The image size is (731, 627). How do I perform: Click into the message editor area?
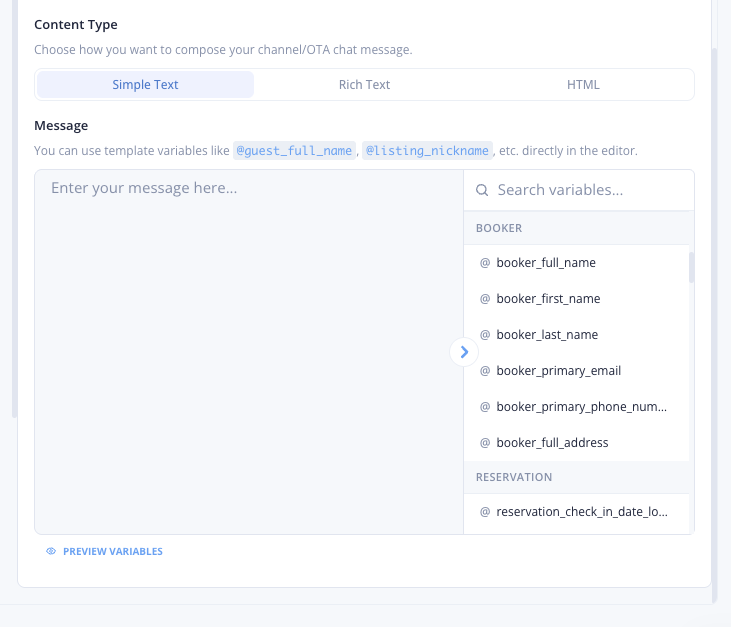tap(249, 352)
